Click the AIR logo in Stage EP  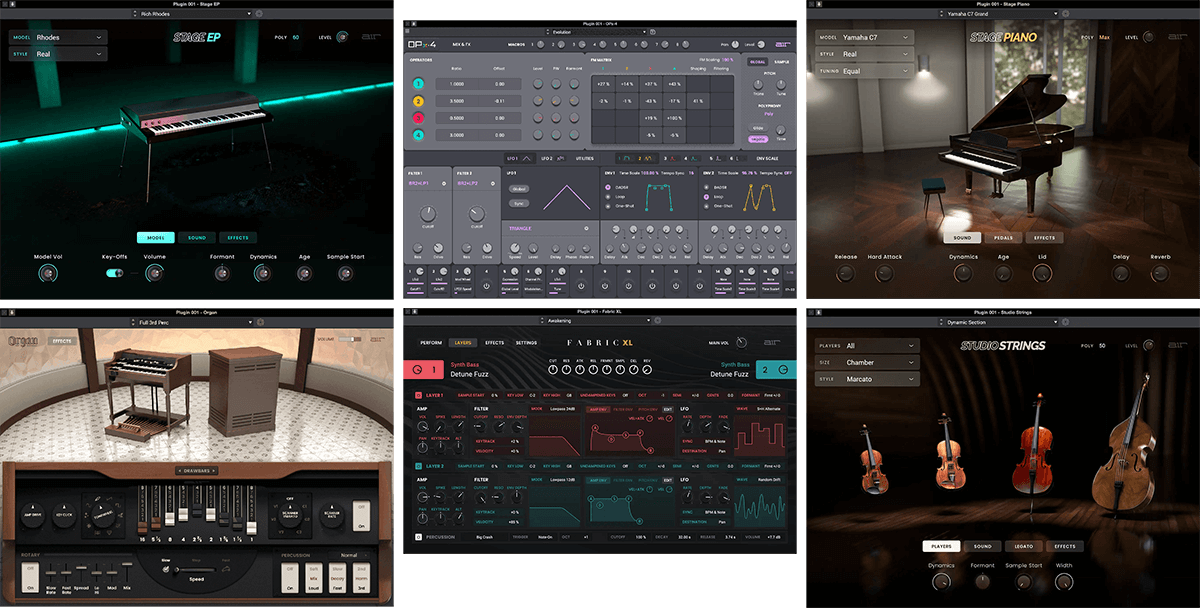click(x=371, y=37)
